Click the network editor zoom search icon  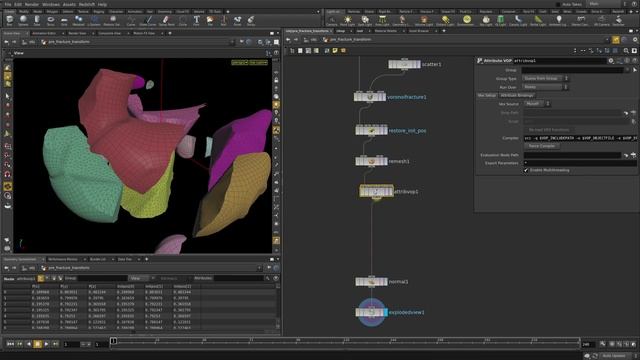click(x=626, y=51)
